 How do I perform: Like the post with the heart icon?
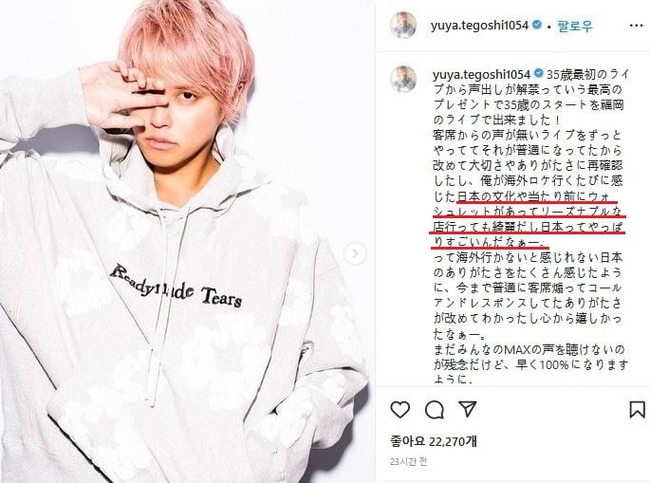[x=400, y=410]
